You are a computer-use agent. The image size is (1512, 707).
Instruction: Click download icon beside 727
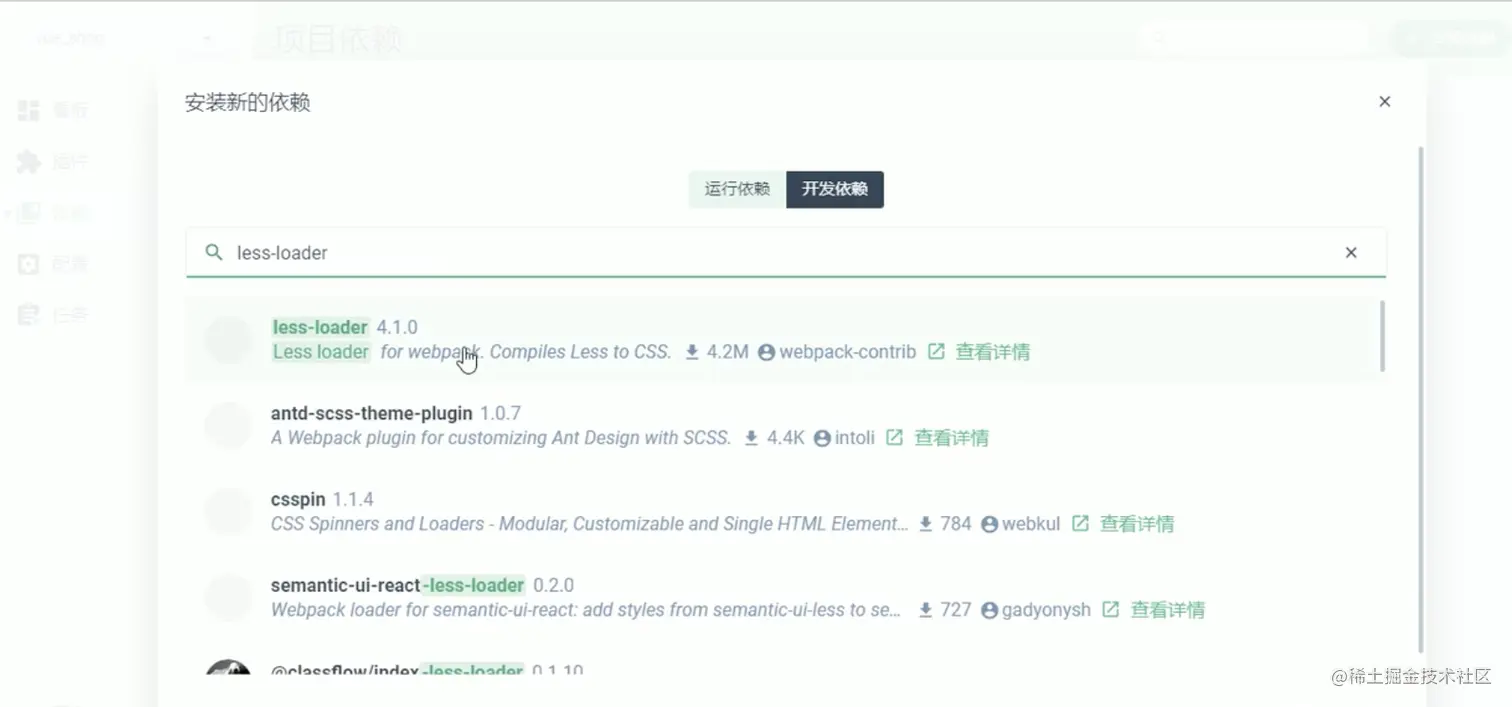tap(925, 610)
